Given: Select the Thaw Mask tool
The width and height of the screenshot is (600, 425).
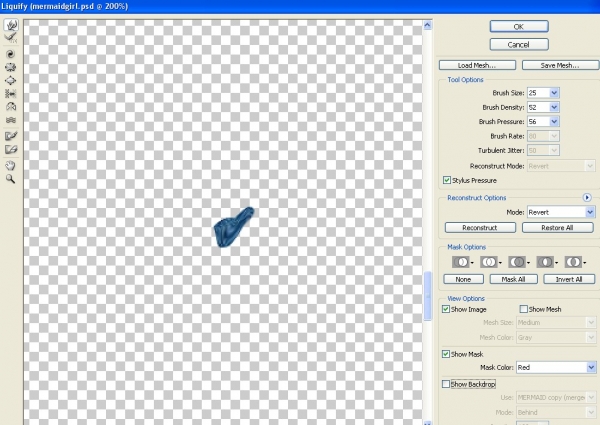Looking at the screenshot, I should pyautogui.click(x=11, y=149).
